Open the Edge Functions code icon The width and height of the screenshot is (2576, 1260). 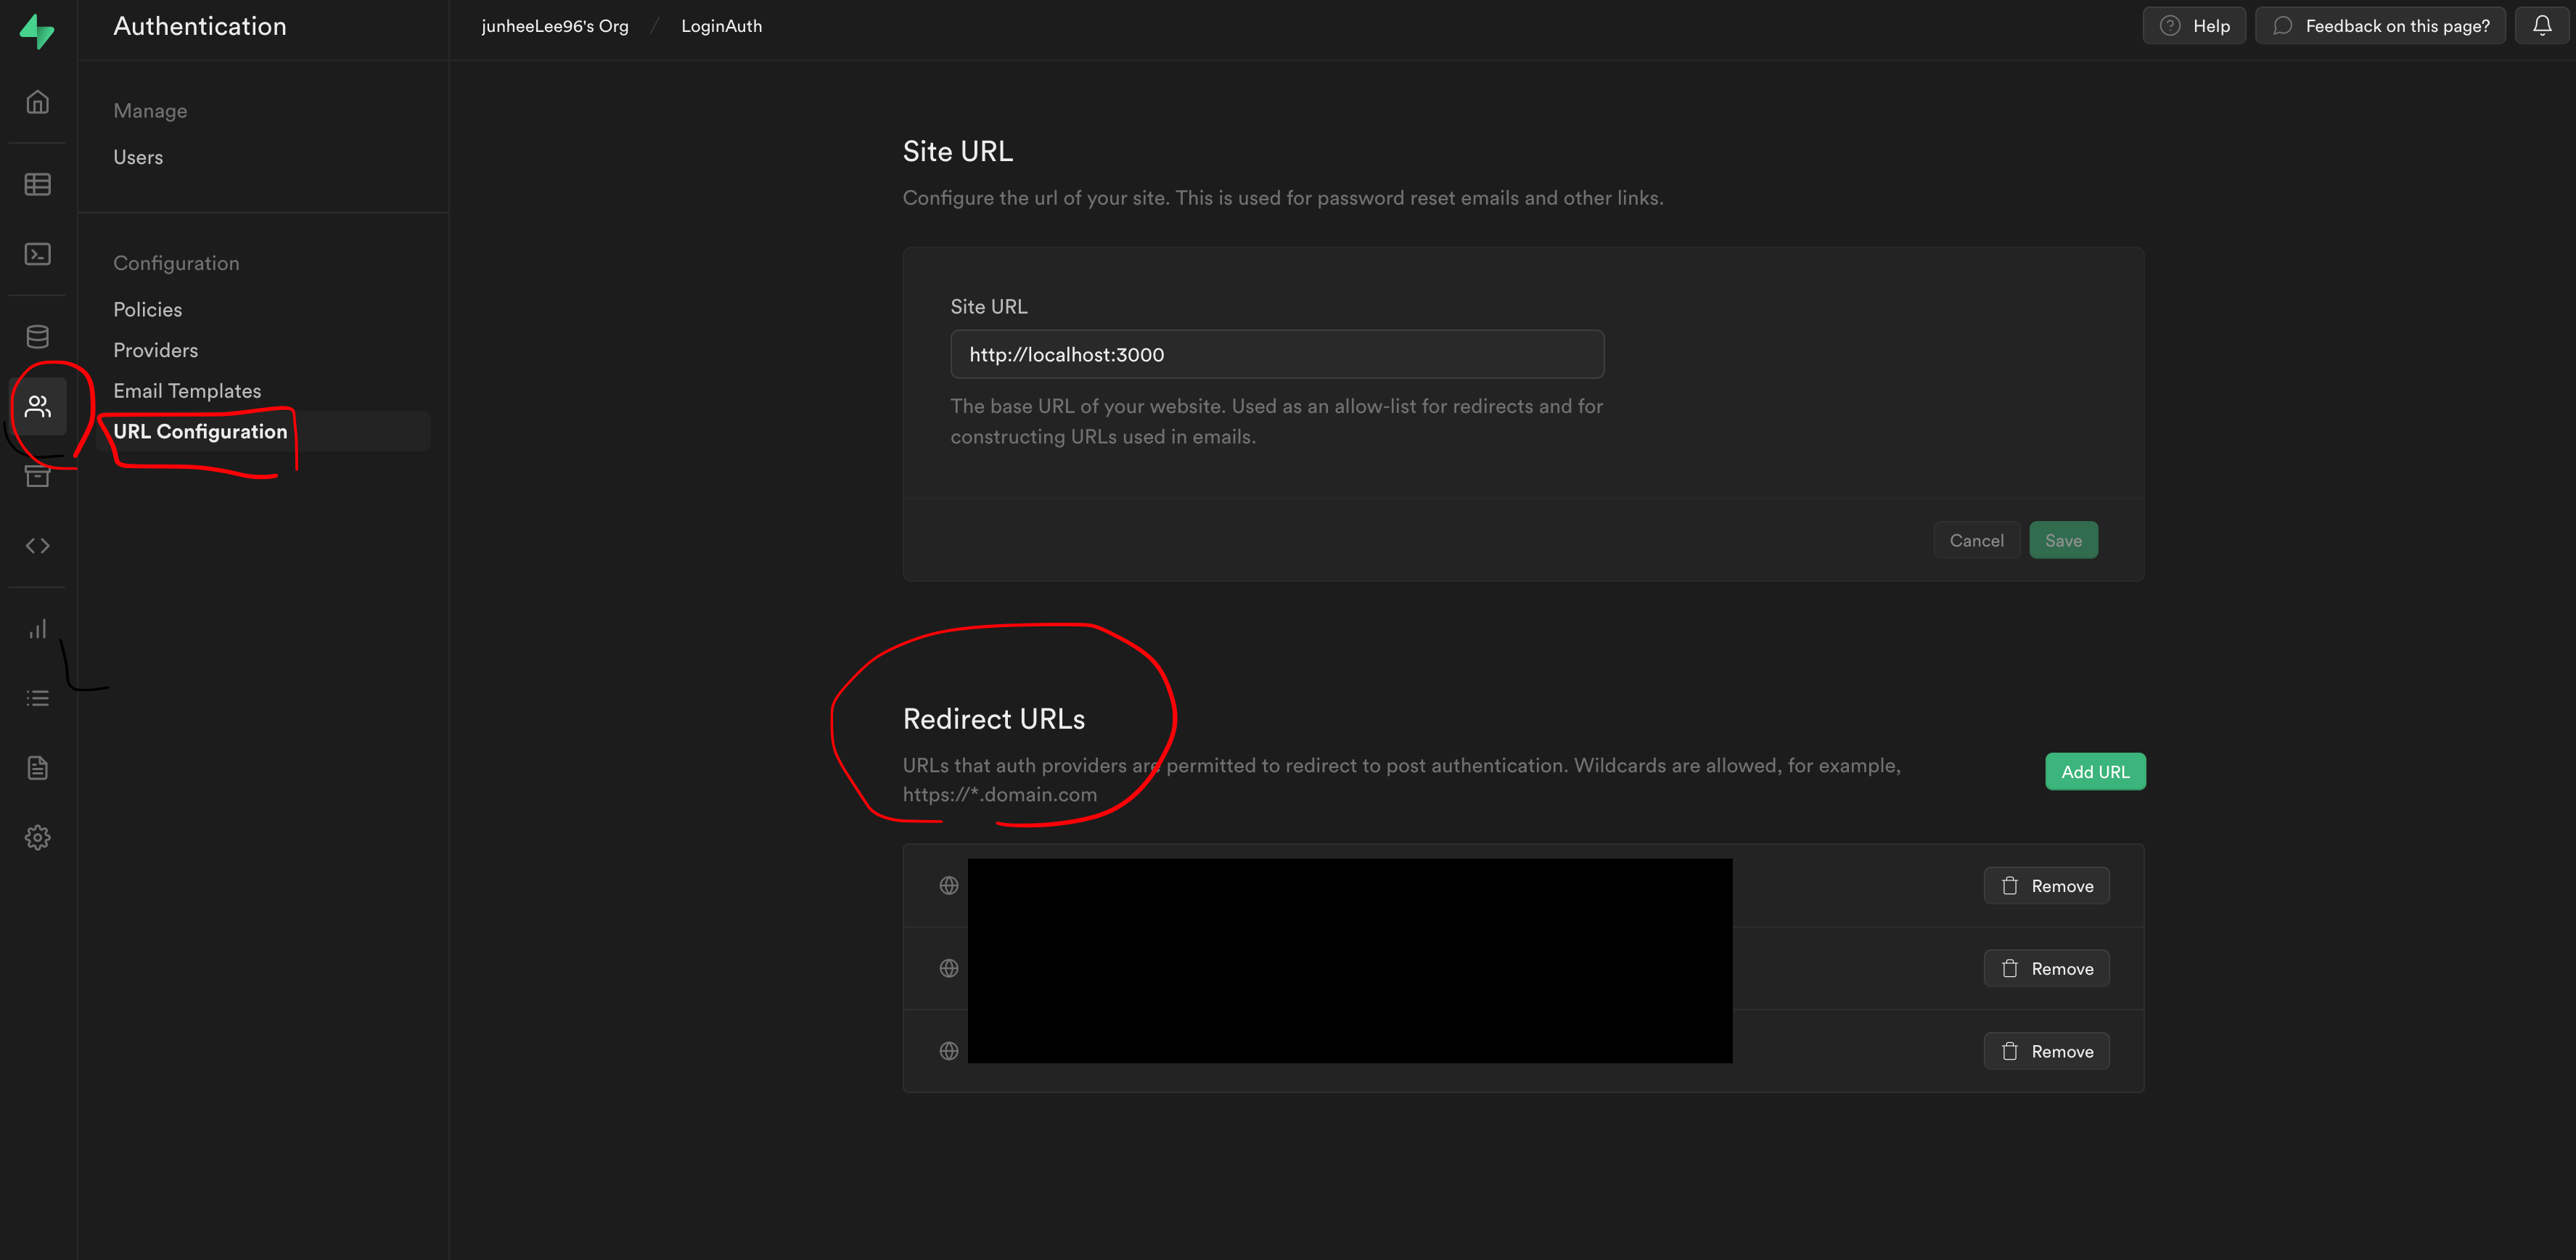[37, 546]
